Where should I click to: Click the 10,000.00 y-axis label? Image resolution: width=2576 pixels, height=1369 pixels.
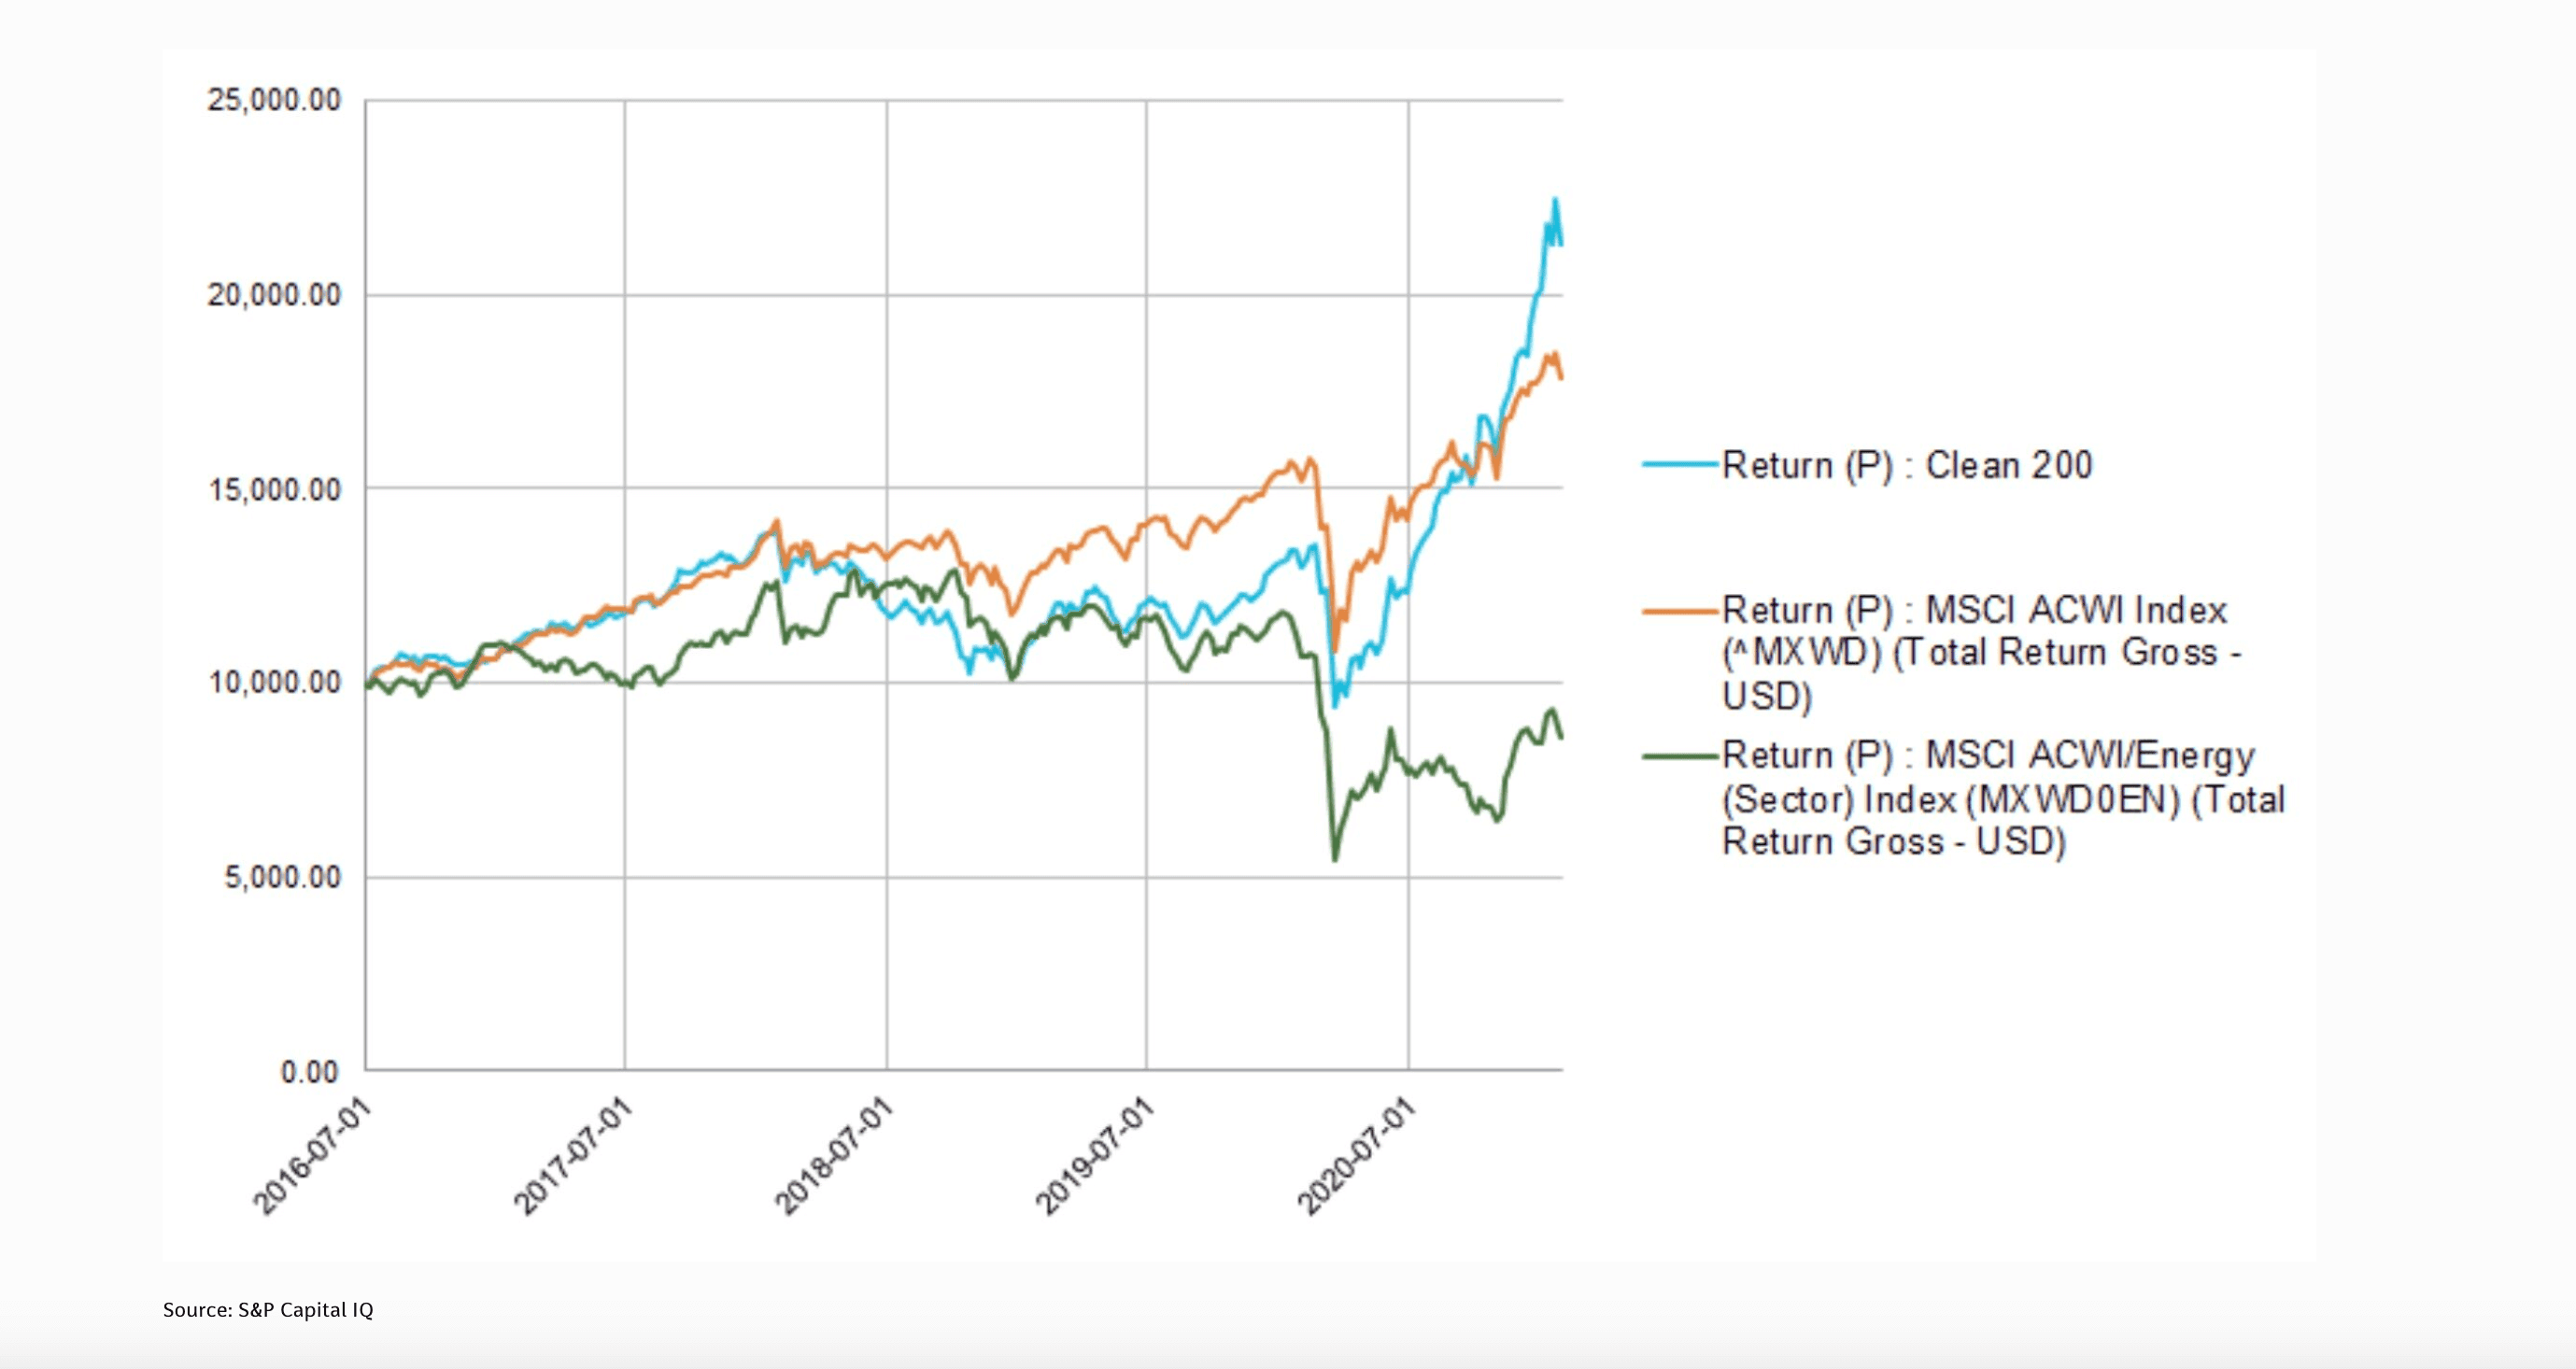tap(273, 683)
